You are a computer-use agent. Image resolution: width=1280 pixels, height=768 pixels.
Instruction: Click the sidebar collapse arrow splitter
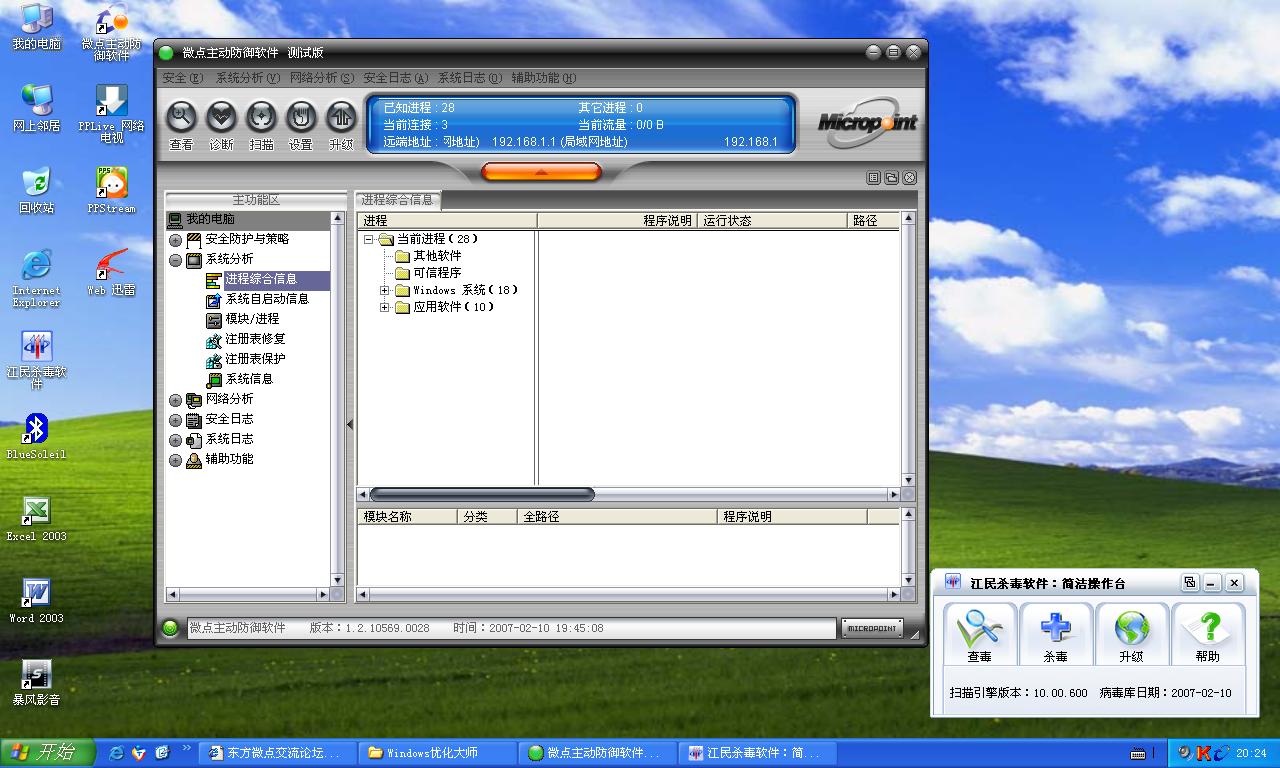click(349, 425)
